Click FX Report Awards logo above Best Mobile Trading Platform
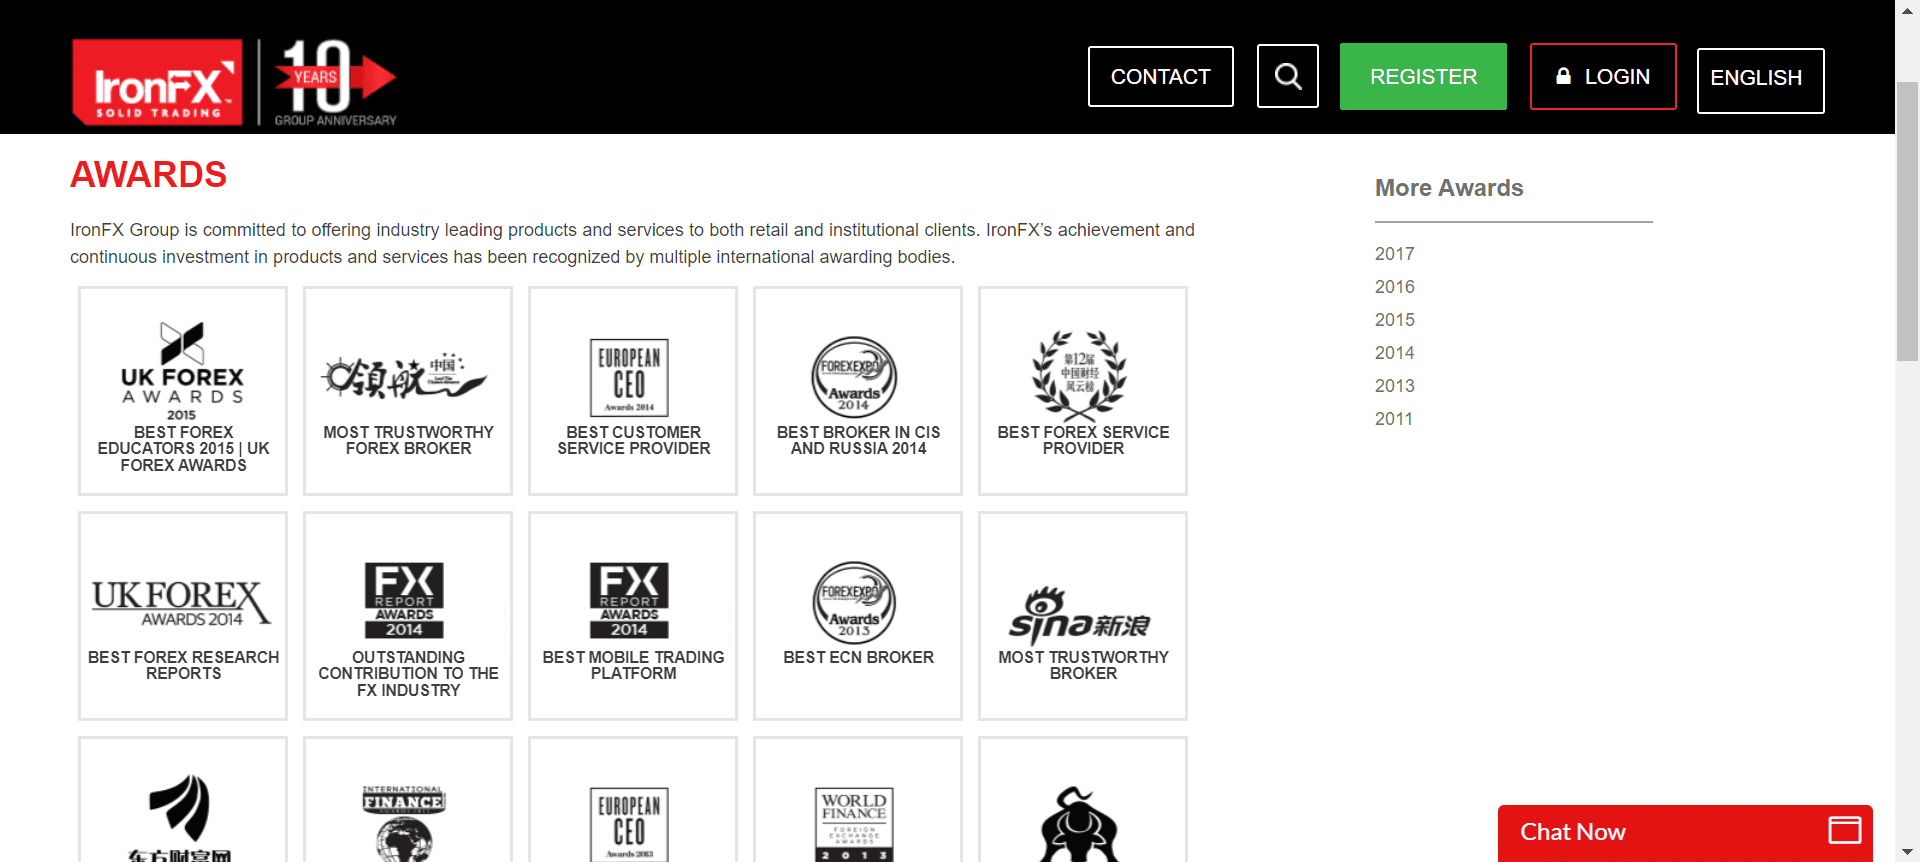The height and width of the screenshot is (862, 1920). (x=629, y=600)
